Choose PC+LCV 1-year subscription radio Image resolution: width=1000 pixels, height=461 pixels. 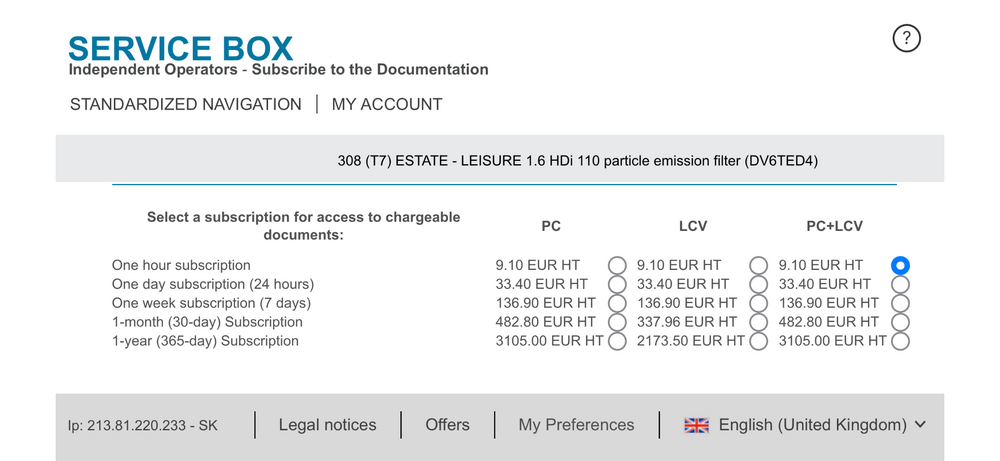(900, 341)
